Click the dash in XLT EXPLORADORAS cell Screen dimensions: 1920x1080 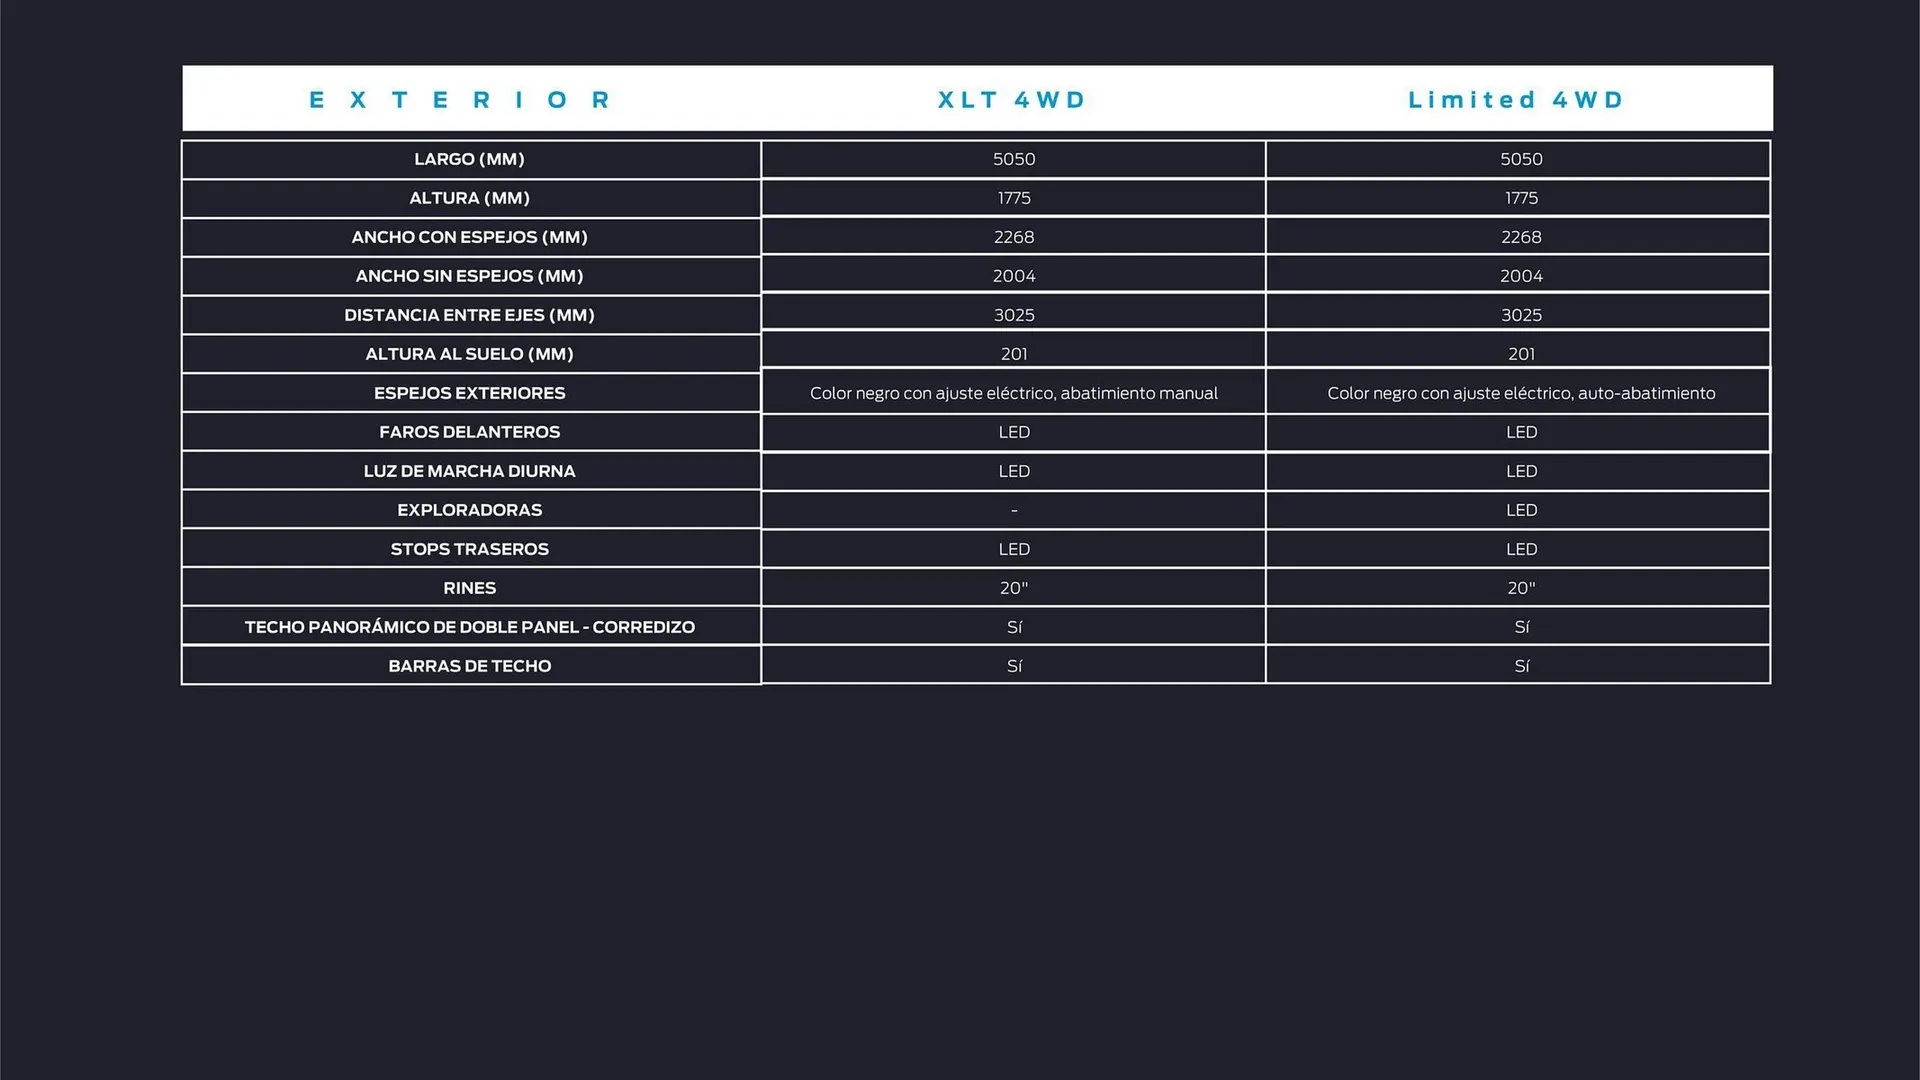pyautogui.click(x=1014, y=510)
